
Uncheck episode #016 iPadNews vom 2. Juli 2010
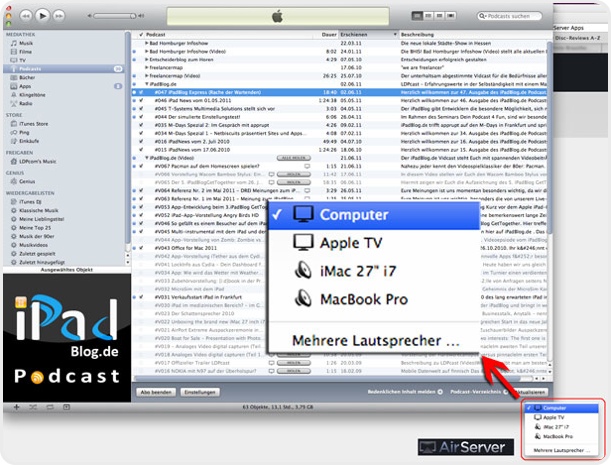(x=141, y=141)
